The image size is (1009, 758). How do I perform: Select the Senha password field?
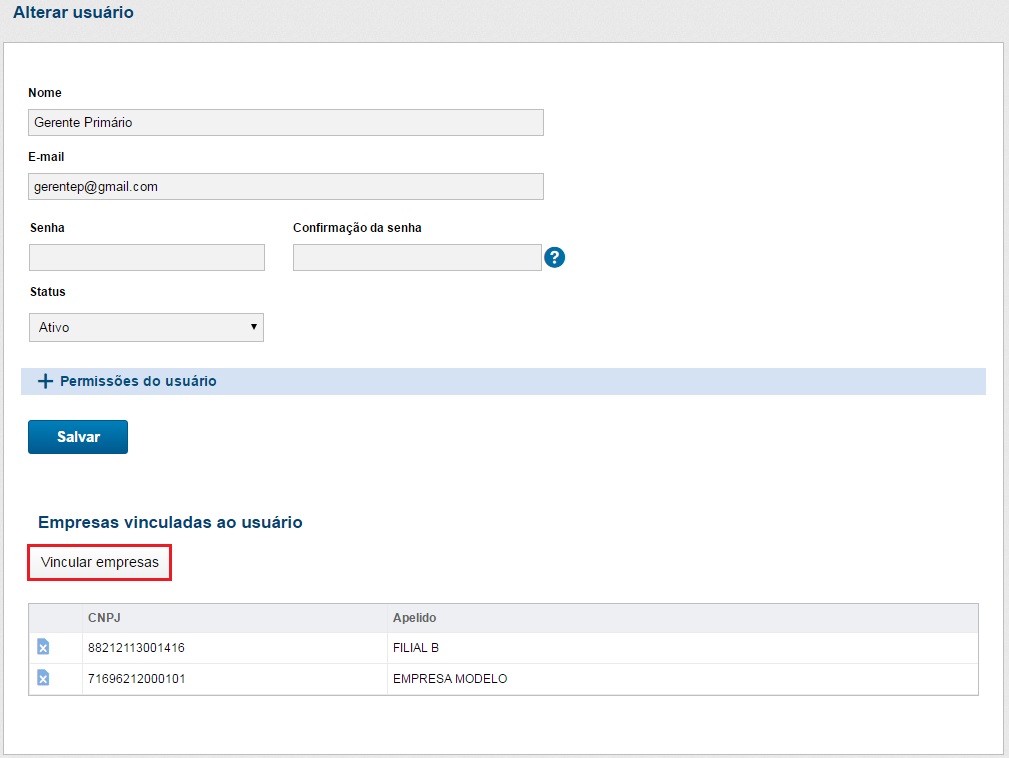tap(147, 258)
